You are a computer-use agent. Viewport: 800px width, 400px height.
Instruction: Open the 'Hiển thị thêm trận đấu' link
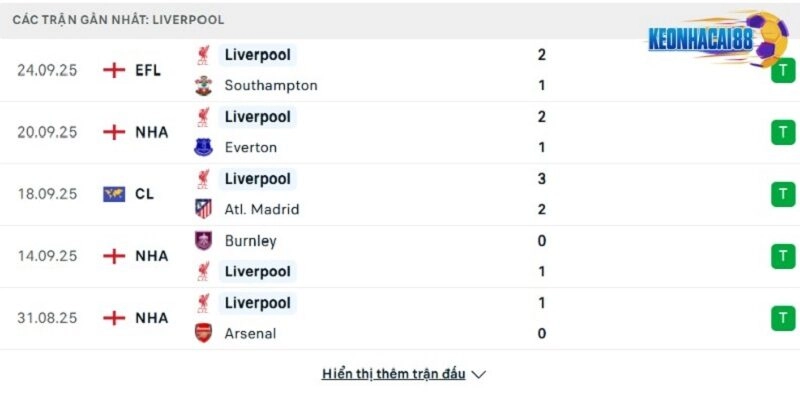[x=394, y=374]
